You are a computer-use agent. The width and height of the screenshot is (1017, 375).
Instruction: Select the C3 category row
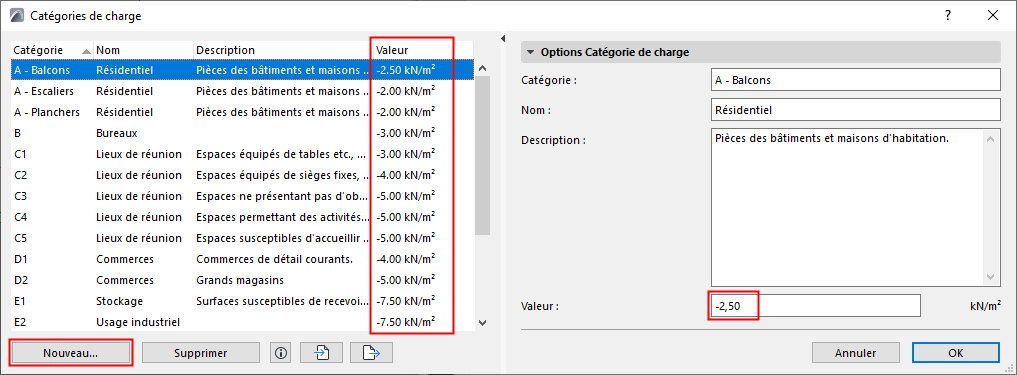pyautogui.click(x=243, y=196)
